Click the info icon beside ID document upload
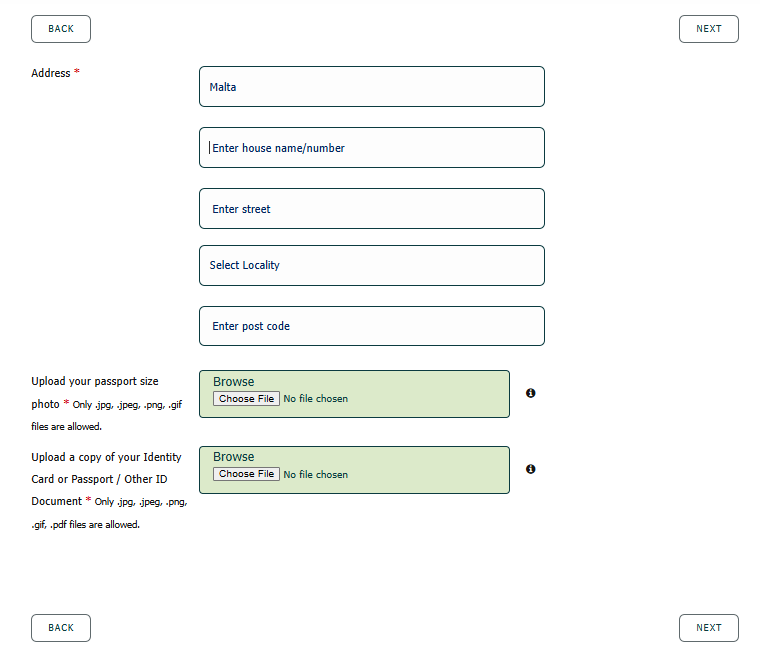The height and width of the screenshot is (656, 760). tap(530, 469)
